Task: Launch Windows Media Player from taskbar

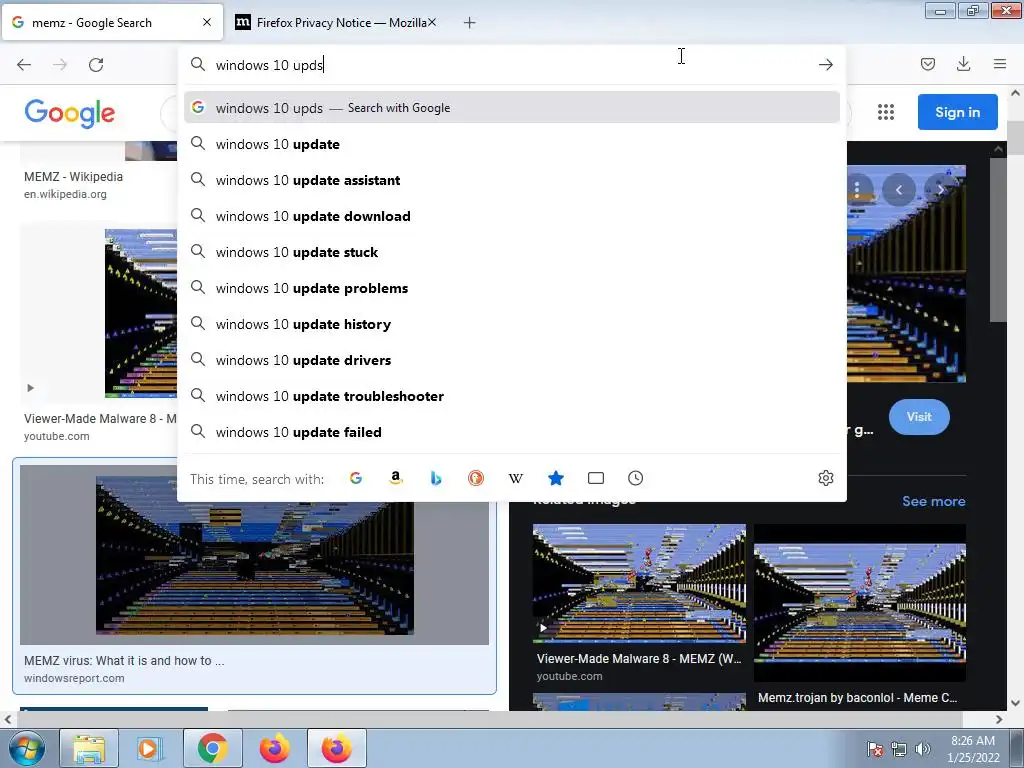Action: (150, 748)
